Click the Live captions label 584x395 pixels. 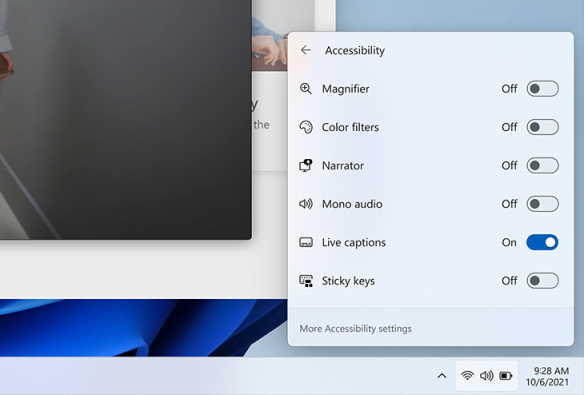(x=354, y=242)
